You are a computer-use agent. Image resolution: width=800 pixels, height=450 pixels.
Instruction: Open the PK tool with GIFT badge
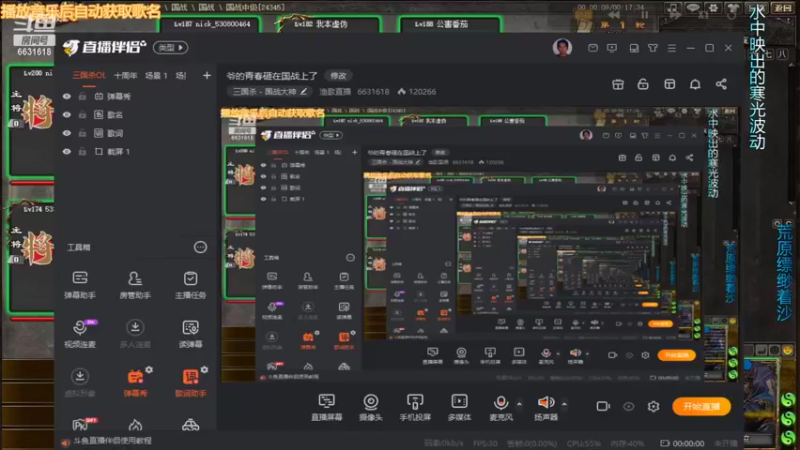[x=83, y=424]
